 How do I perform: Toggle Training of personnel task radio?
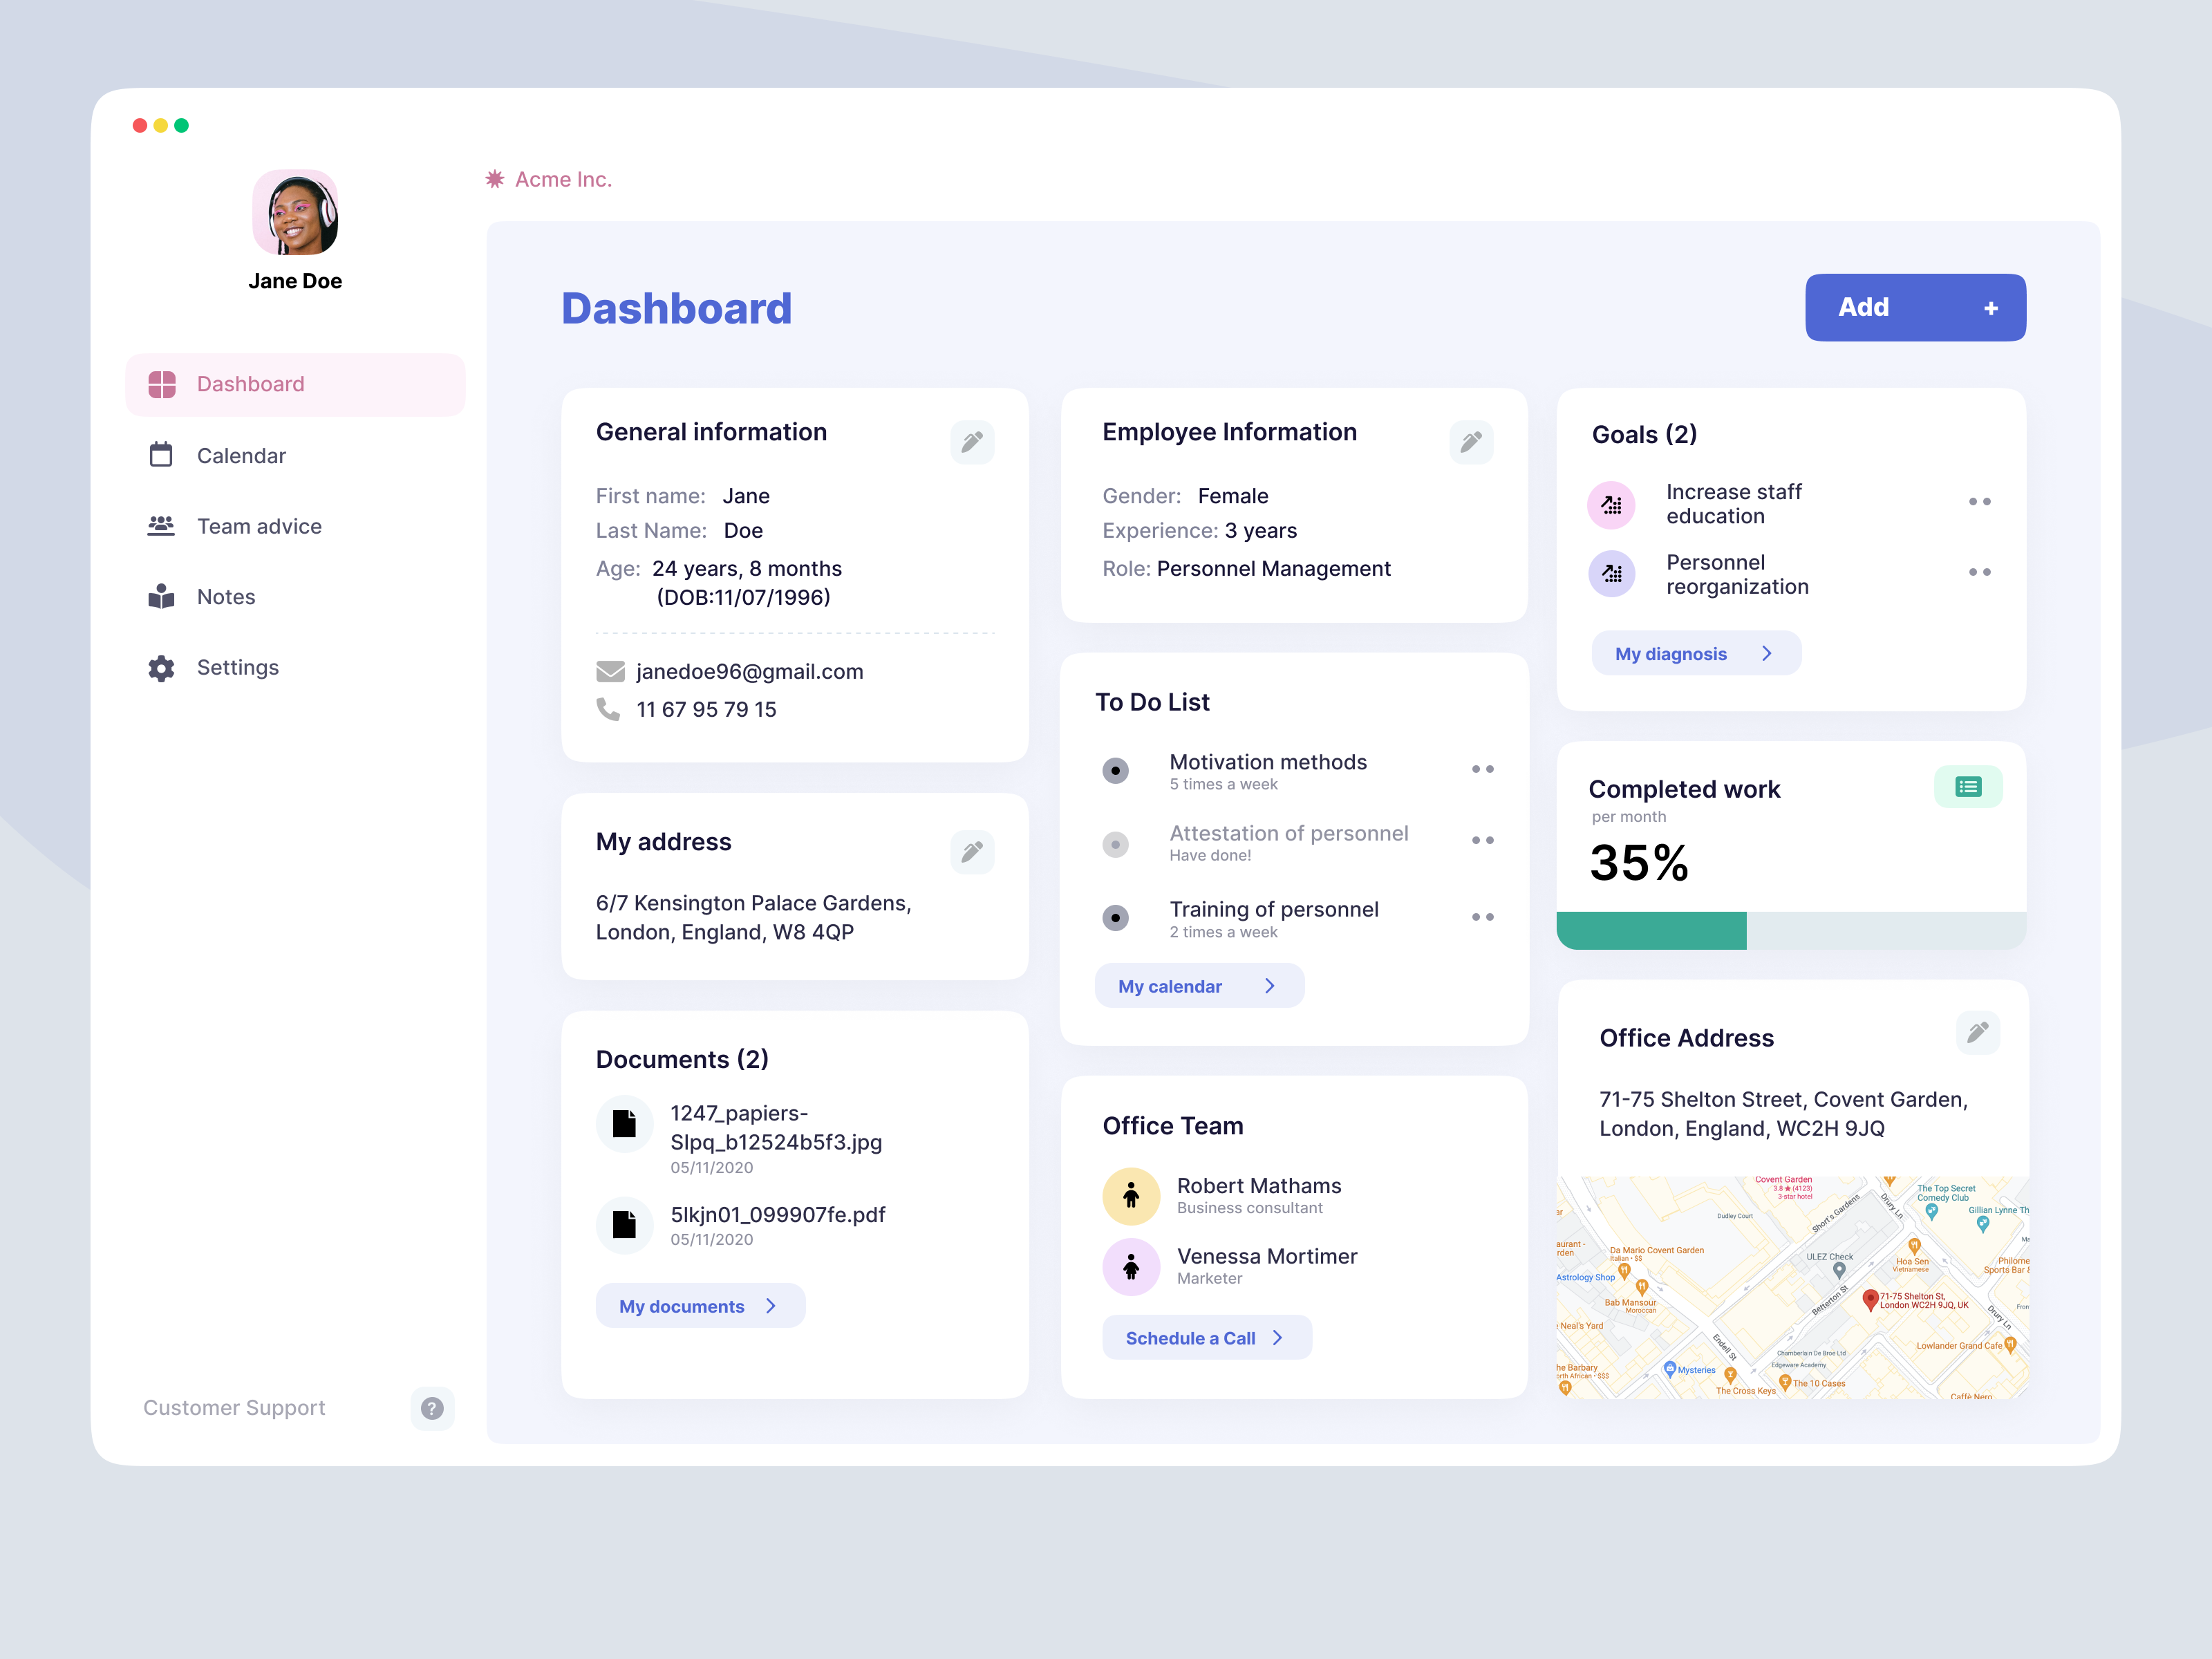pos(1115,917)
